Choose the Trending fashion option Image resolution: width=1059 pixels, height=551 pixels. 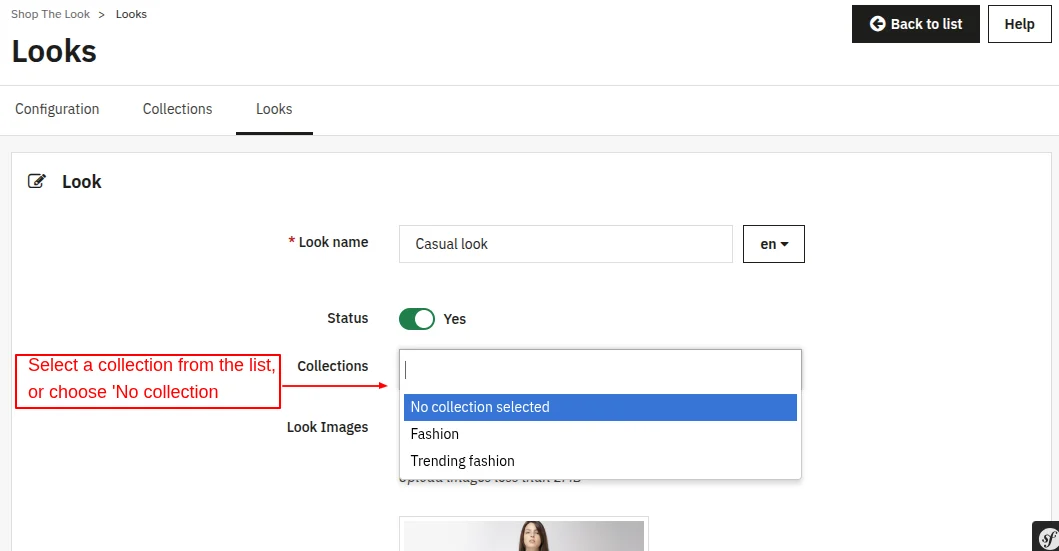[600, 461]
